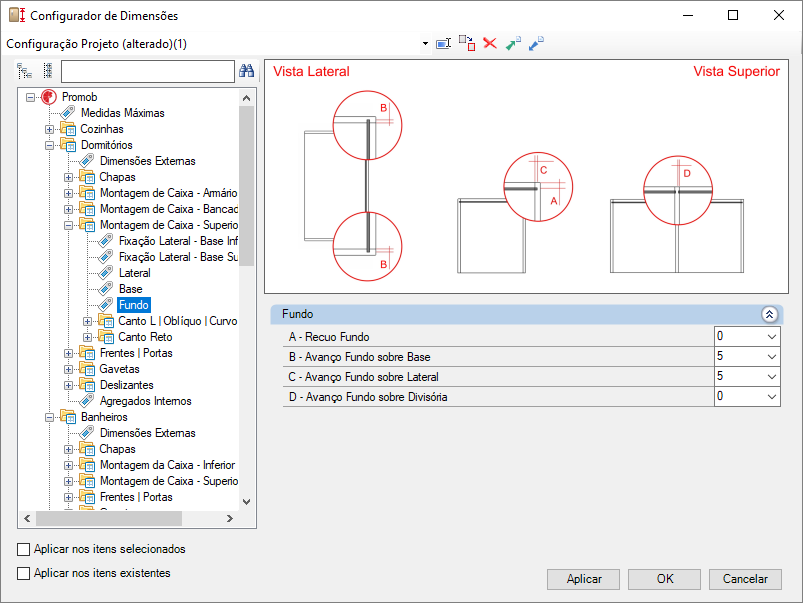The width and height of the screenshot is (803, 603).
Task: Open the A - Recuo Fundo dropdown
Action: (771, 337)
